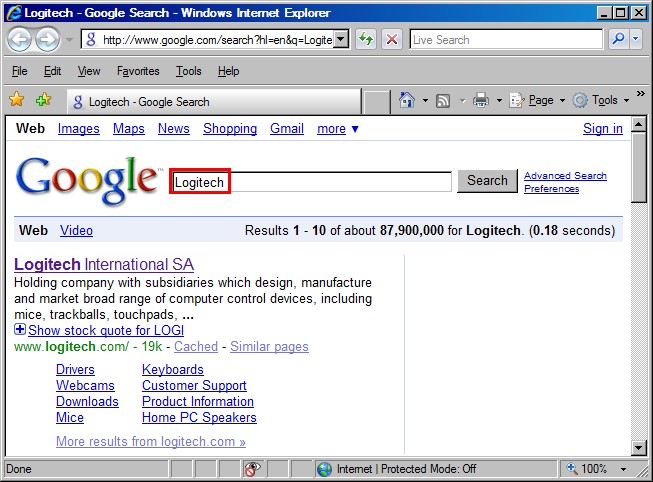Image resolution: width=653 pixels, height=482 pixels.
Task: Expand the Home button dropdown arrow
Action: tap(425, 100)
